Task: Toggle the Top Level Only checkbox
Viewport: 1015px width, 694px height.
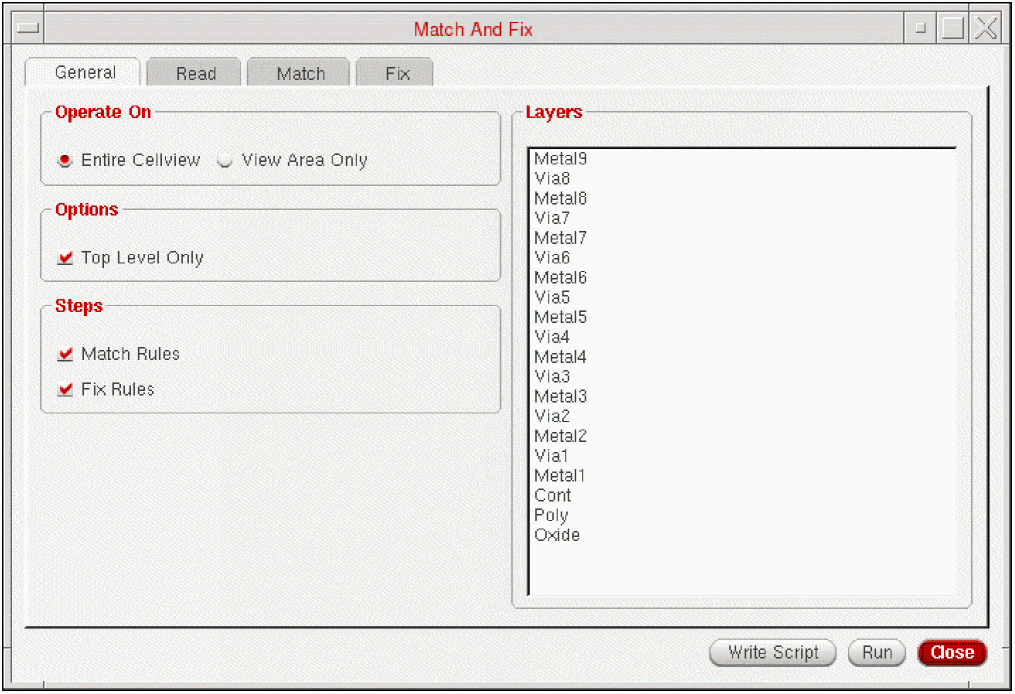Action: point(65,258)
